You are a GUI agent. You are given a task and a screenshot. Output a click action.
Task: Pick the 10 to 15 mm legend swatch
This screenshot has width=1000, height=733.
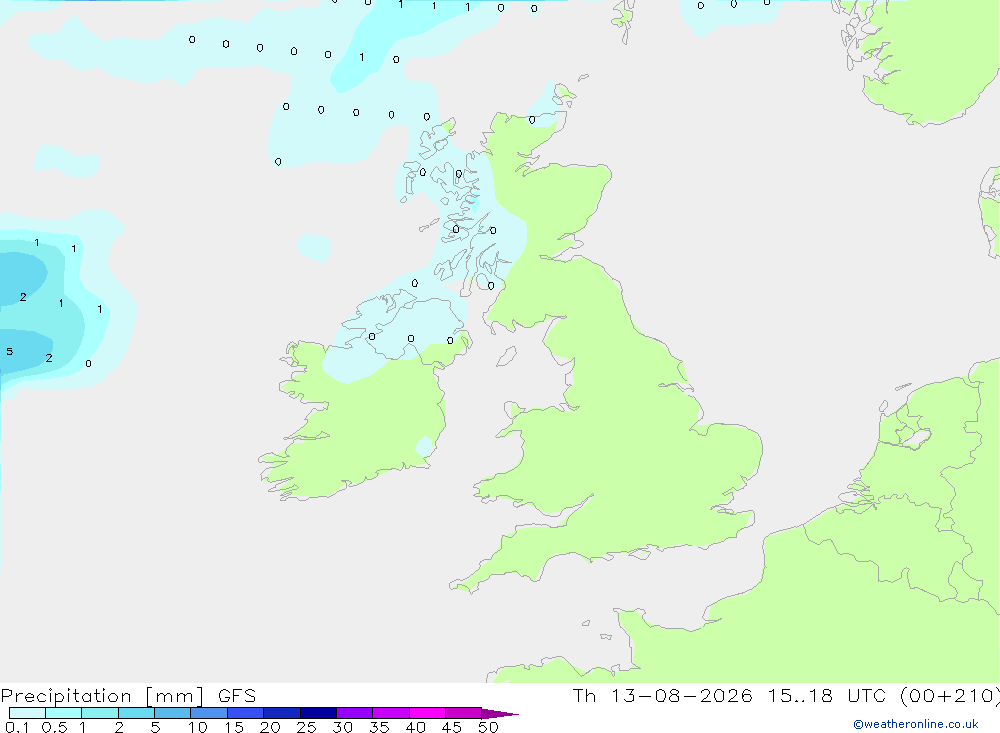click(x=209, y=713)
